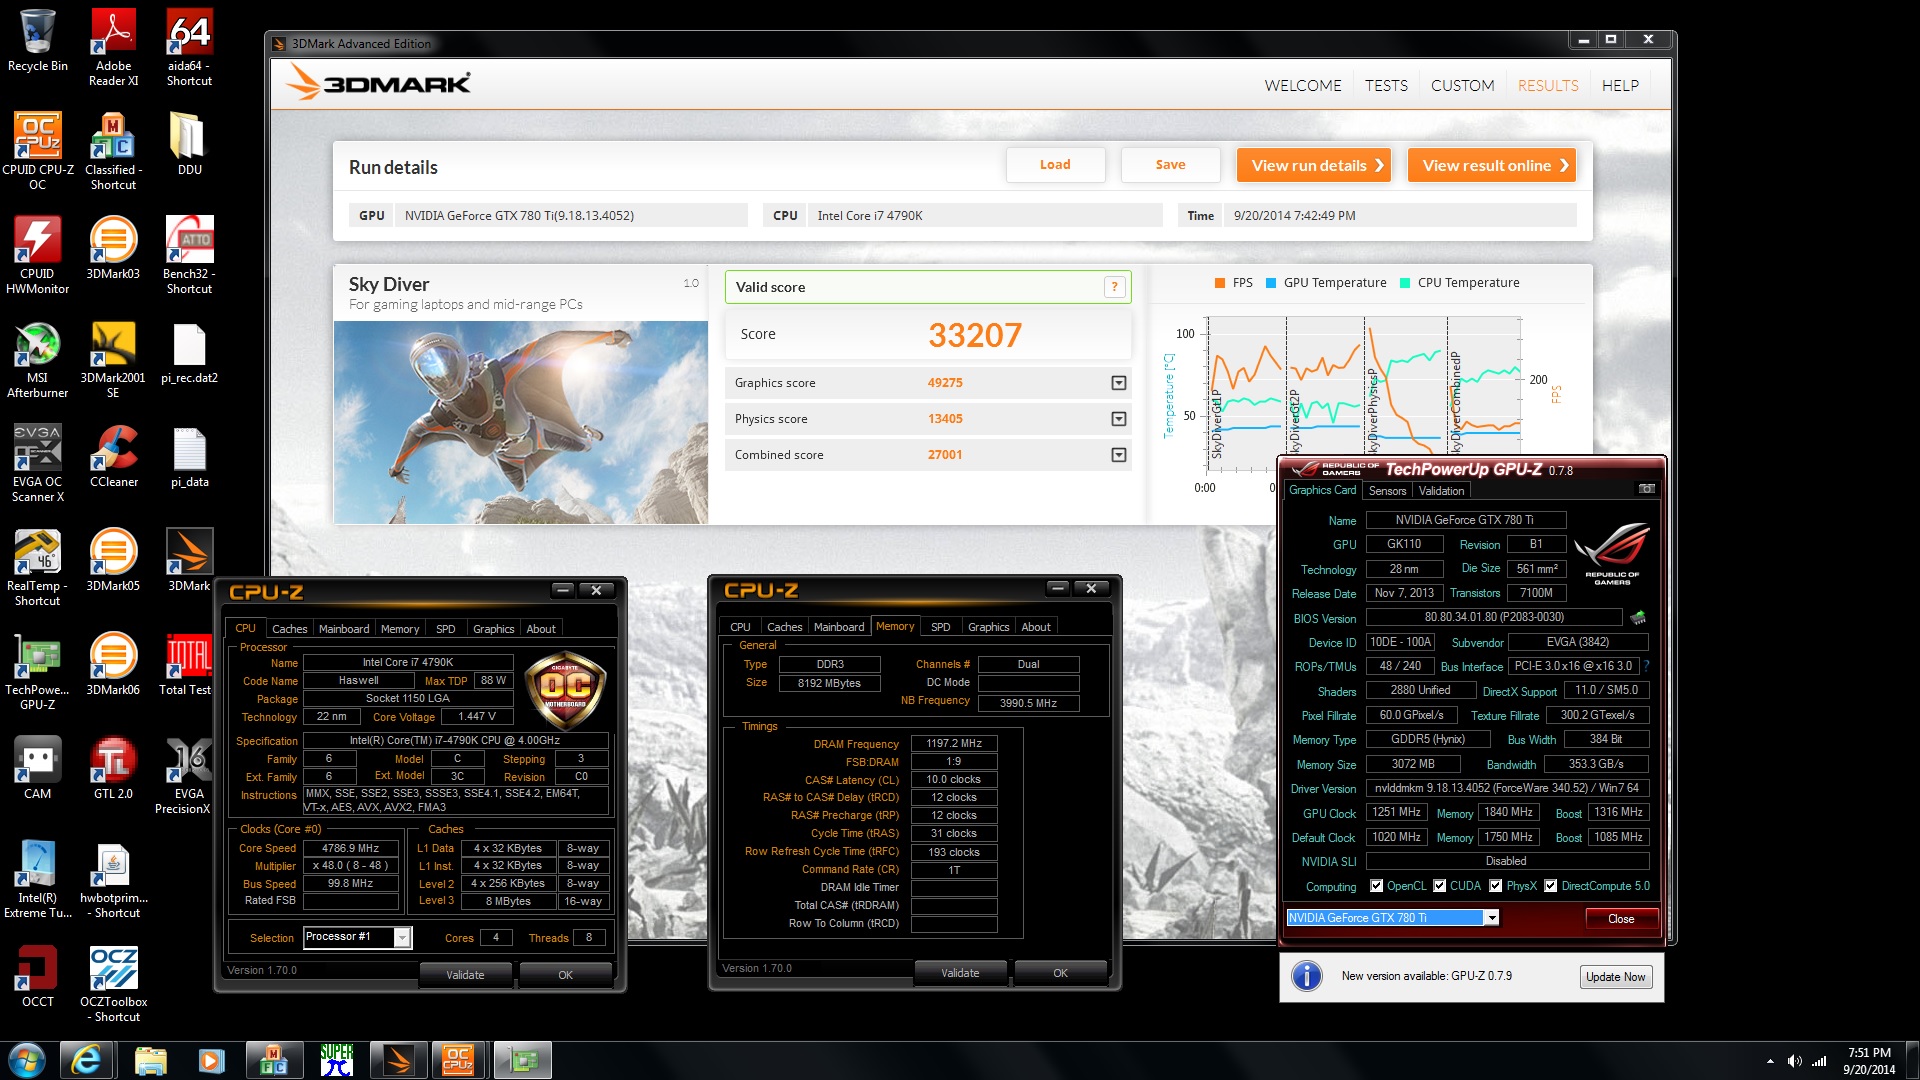Open TechPowerUp GPU-Z desktop icon

pos(38,672)
